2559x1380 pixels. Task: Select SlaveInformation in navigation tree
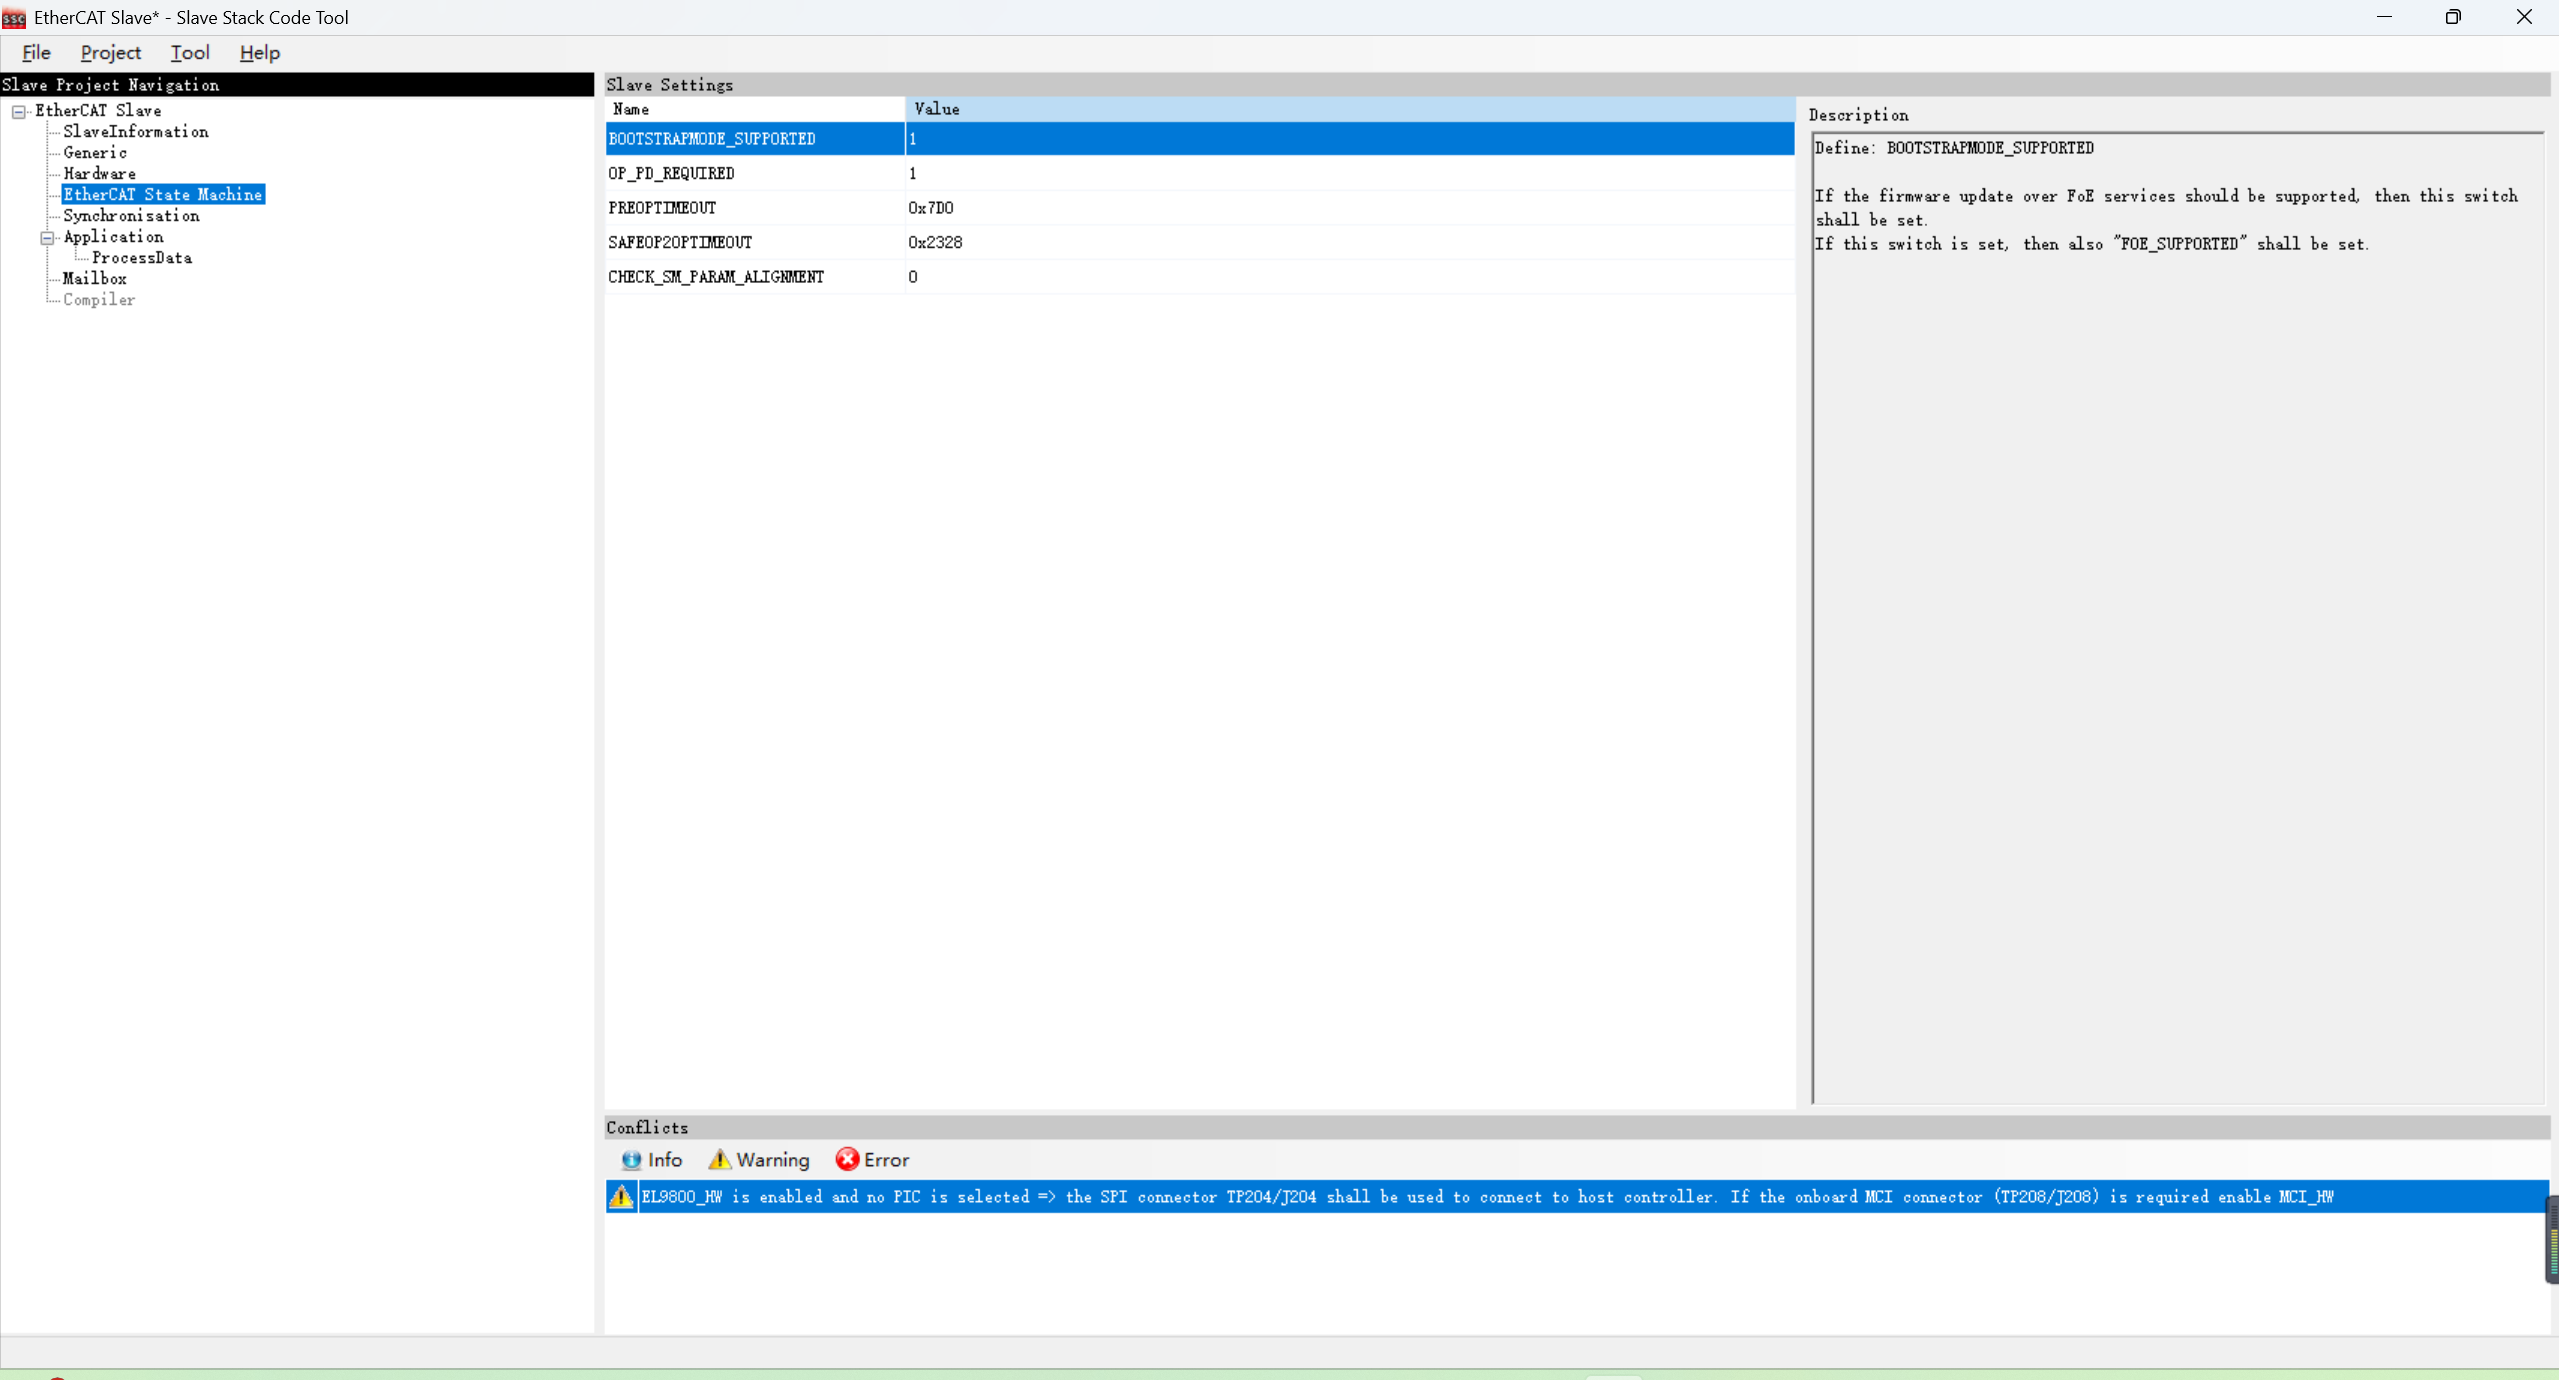coord(136,132)
